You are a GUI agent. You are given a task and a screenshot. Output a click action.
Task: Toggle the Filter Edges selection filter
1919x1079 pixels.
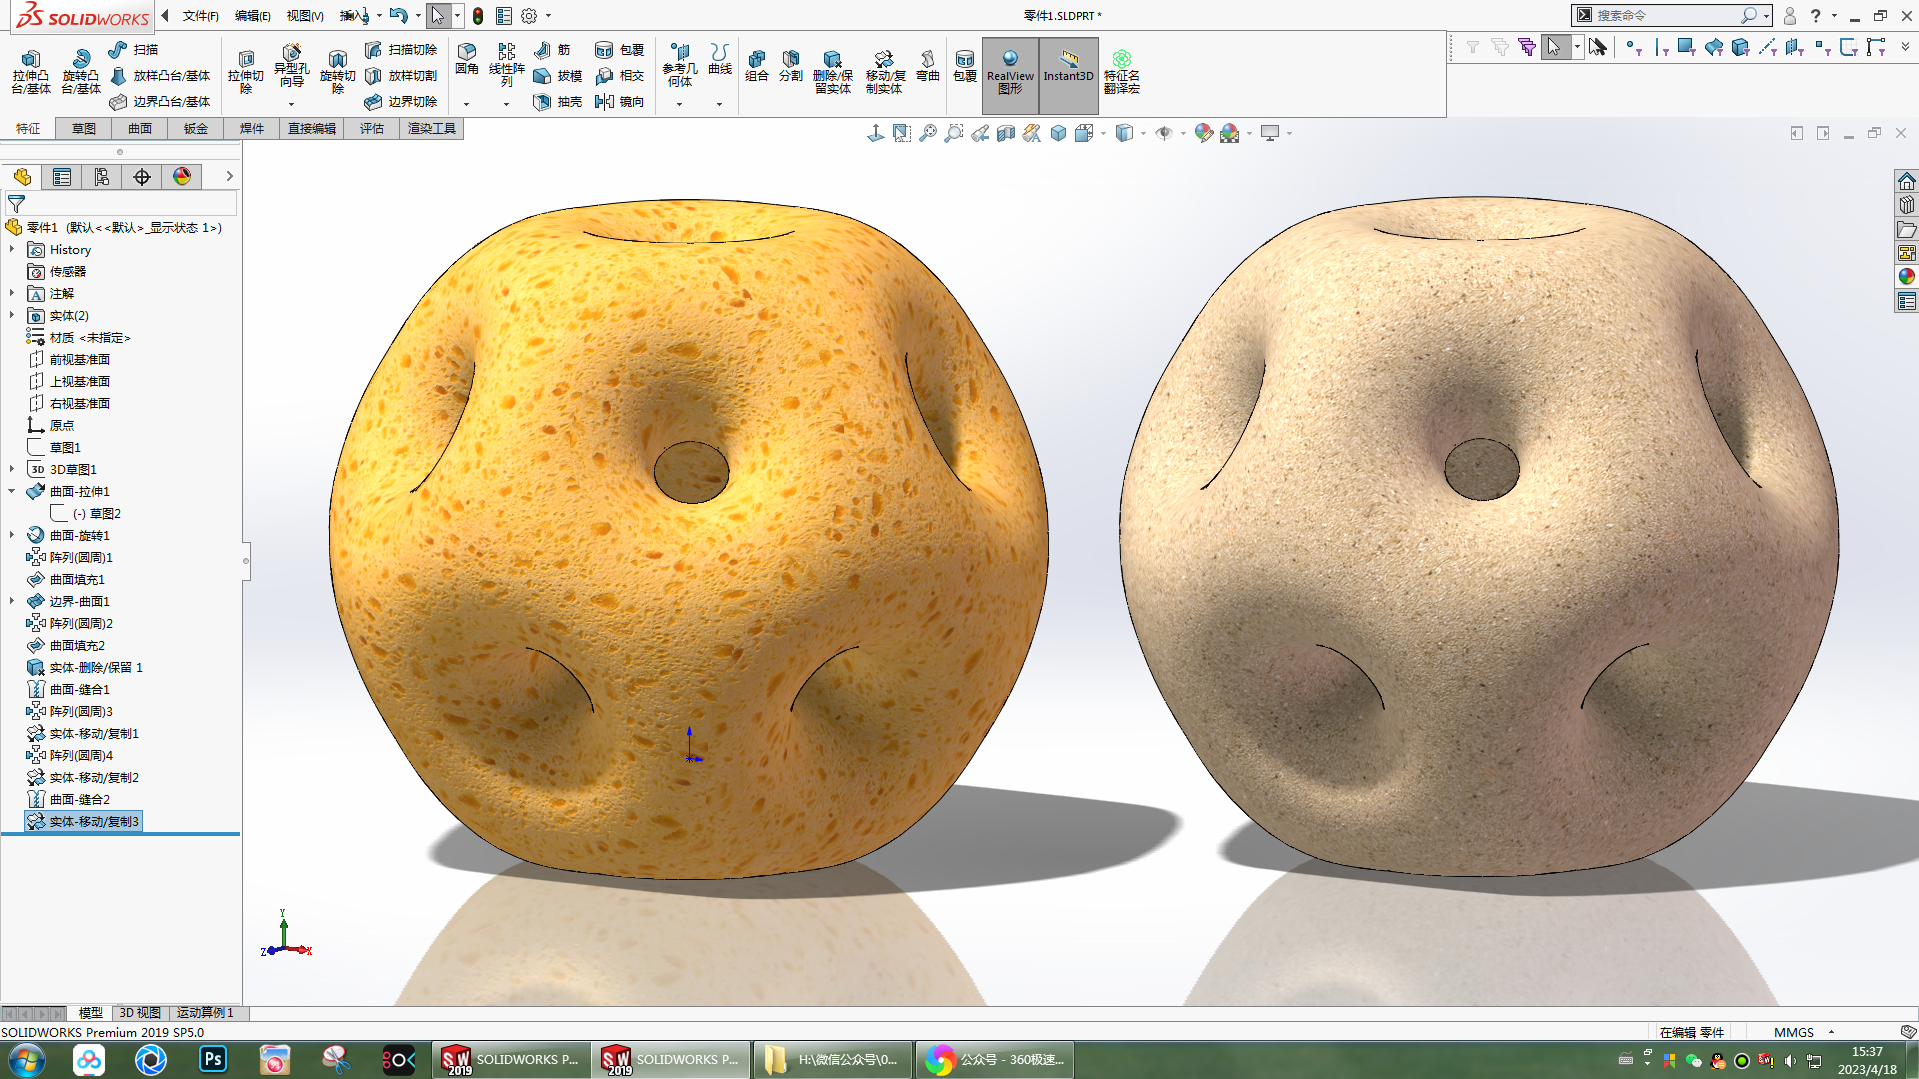coord(1661,47)
